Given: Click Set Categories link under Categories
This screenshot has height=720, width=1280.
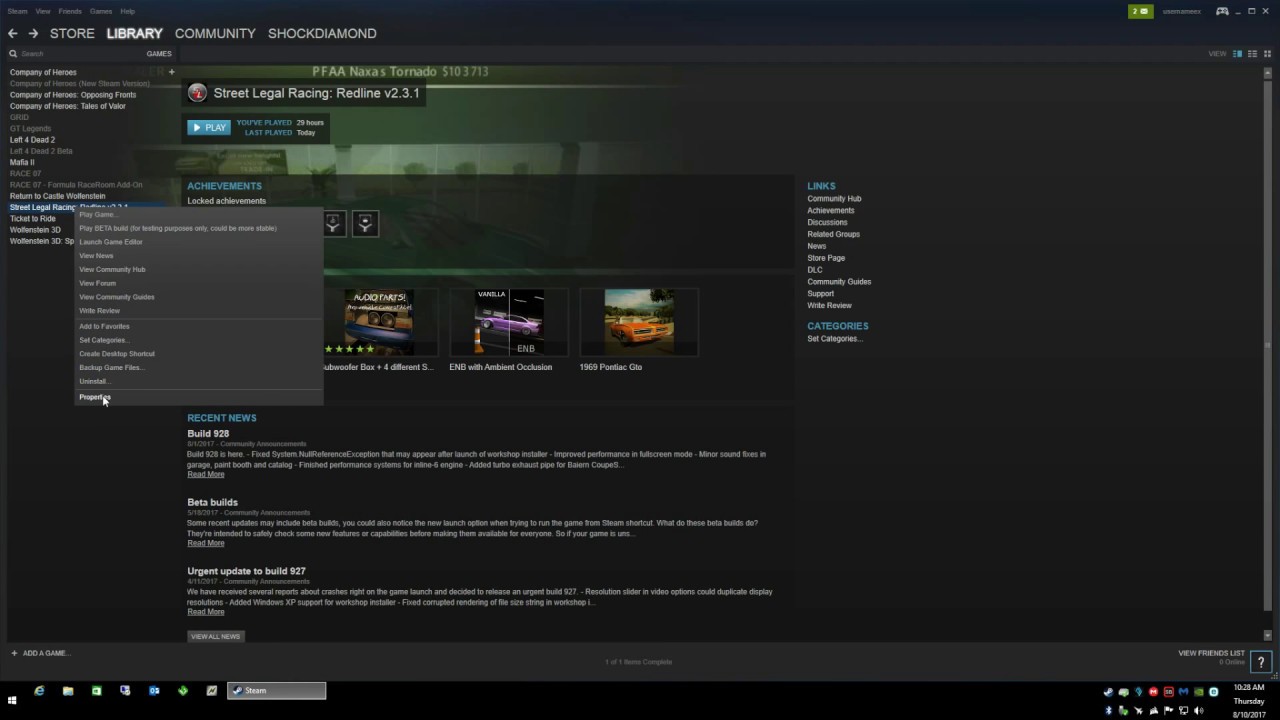Looking at the screenshot, I should [x=835, y=339].
